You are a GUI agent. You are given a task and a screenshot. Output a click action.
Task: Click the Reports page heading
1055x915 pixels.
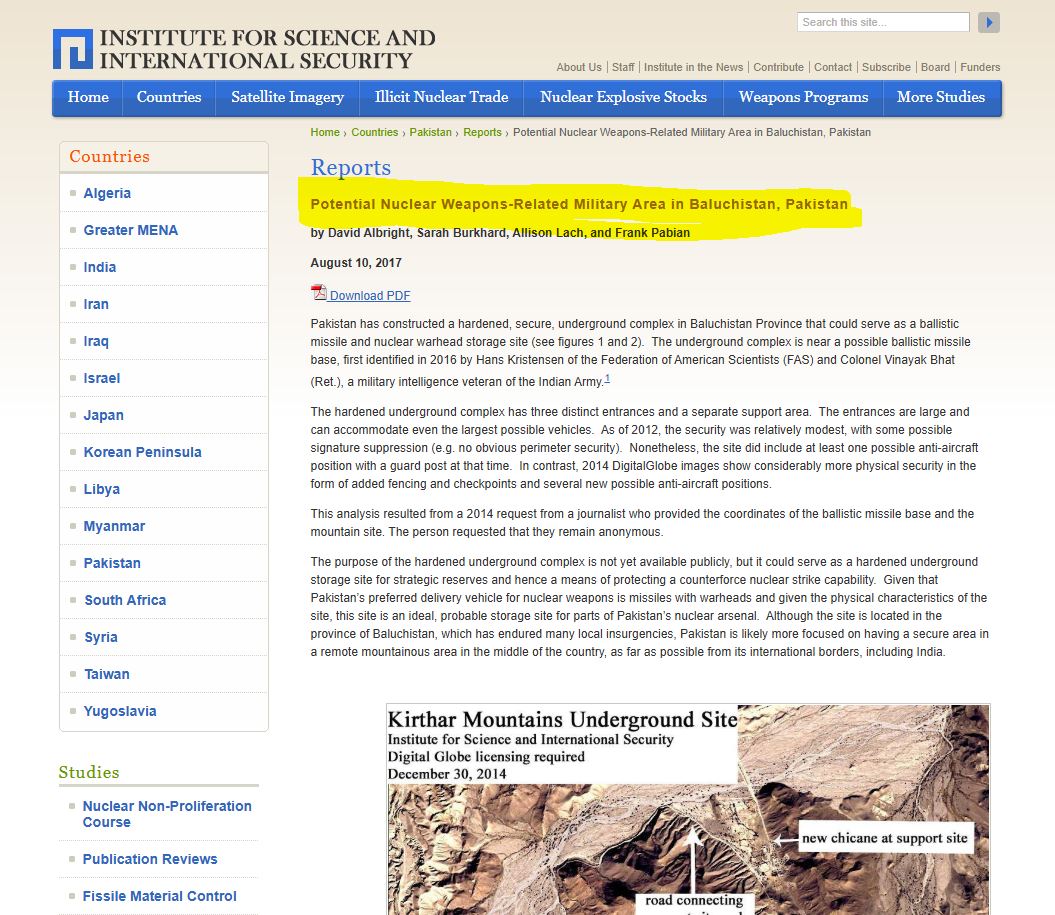(x=351, y=168)
